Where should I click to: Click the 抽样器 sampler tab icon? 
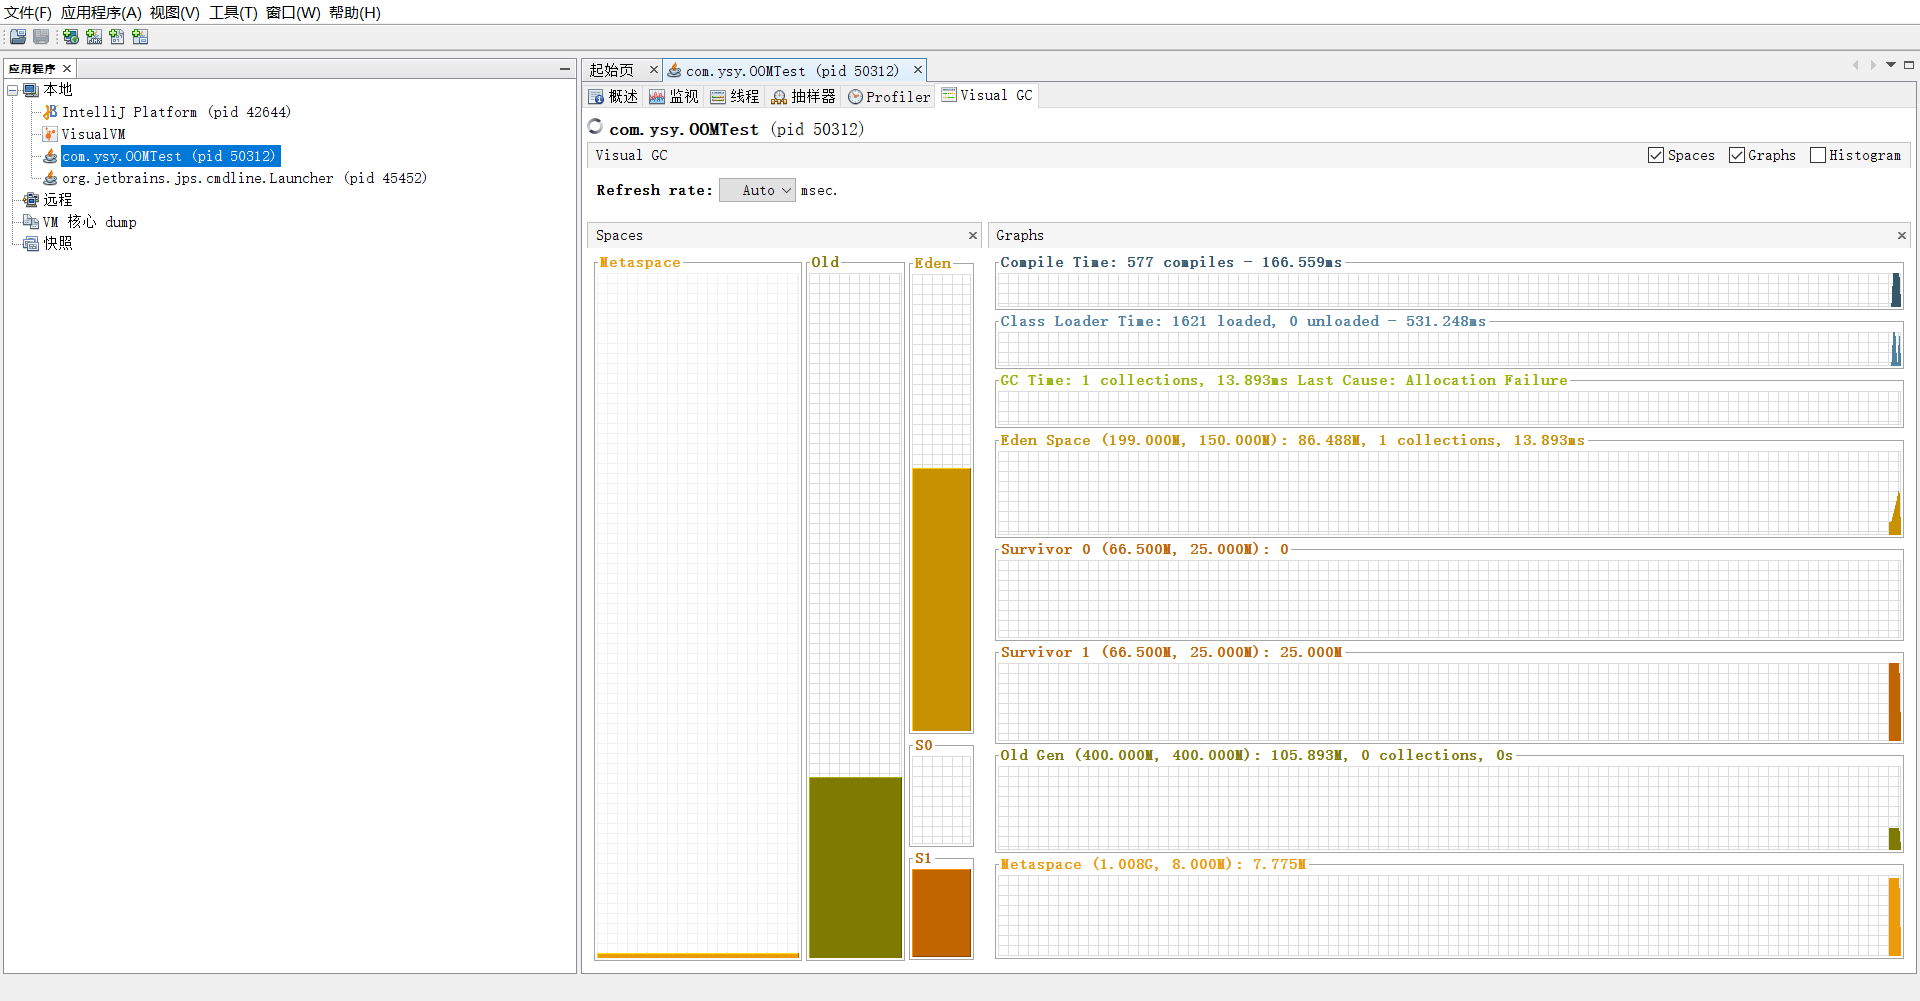pyautogui.click(x=779, y=97)
